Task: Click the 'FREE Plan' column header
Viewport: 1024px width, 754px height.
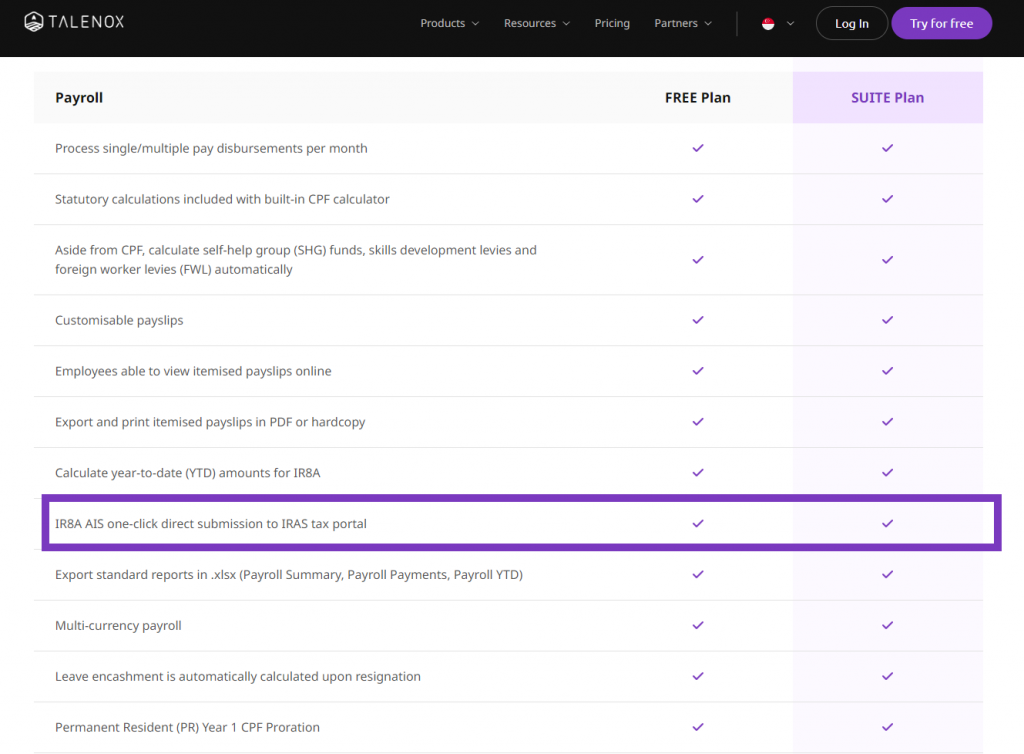Action: coord(697,98)
